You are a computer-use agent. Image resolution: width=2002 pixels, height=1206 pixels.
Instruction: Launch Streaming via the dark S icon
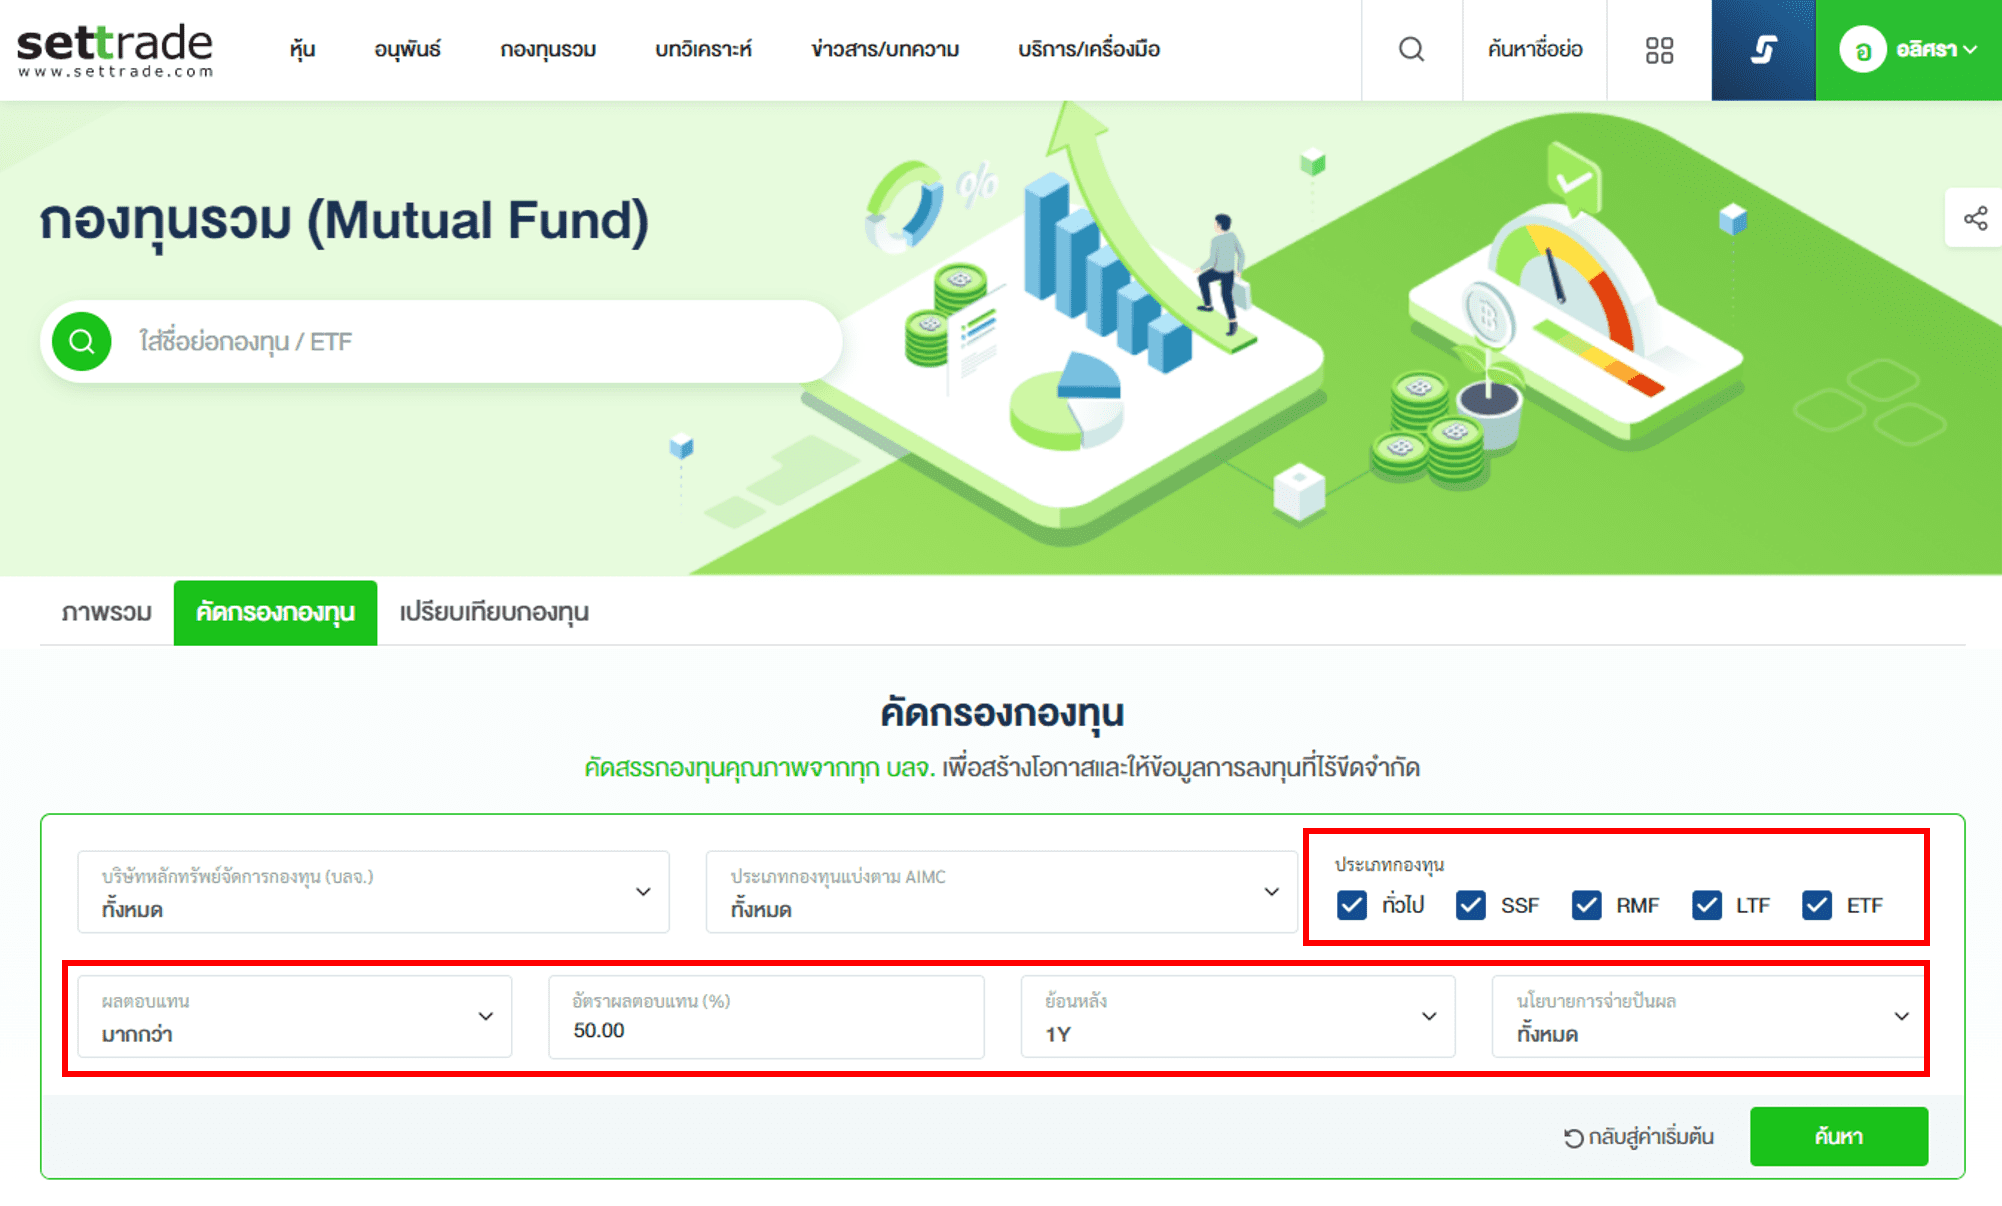tap(1762, 49)
